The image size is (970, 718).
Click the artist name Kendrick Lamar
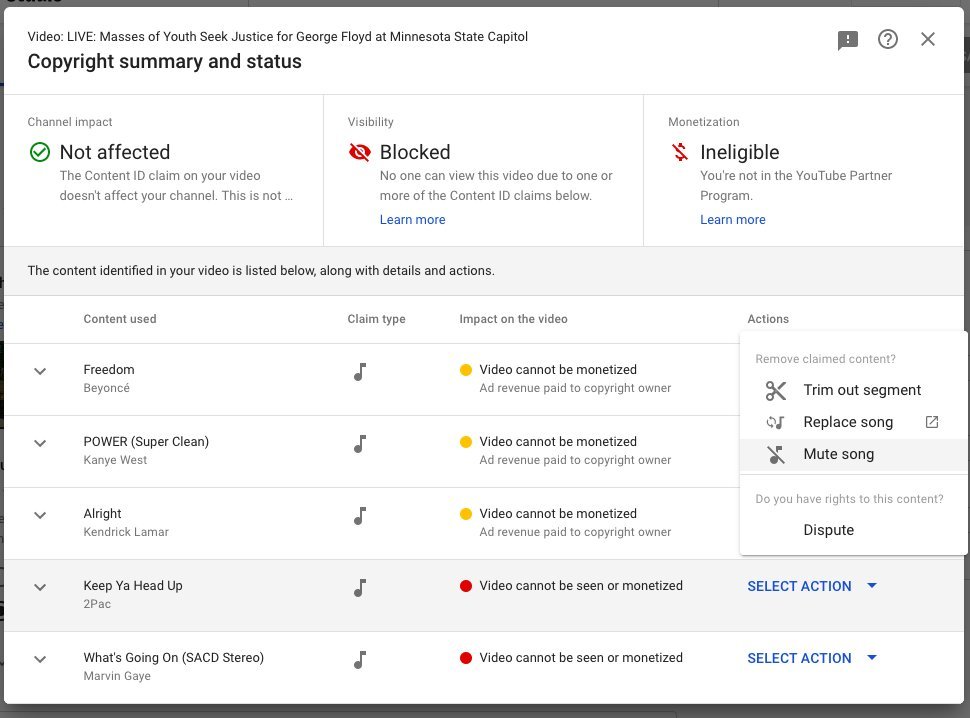[126, 532]
